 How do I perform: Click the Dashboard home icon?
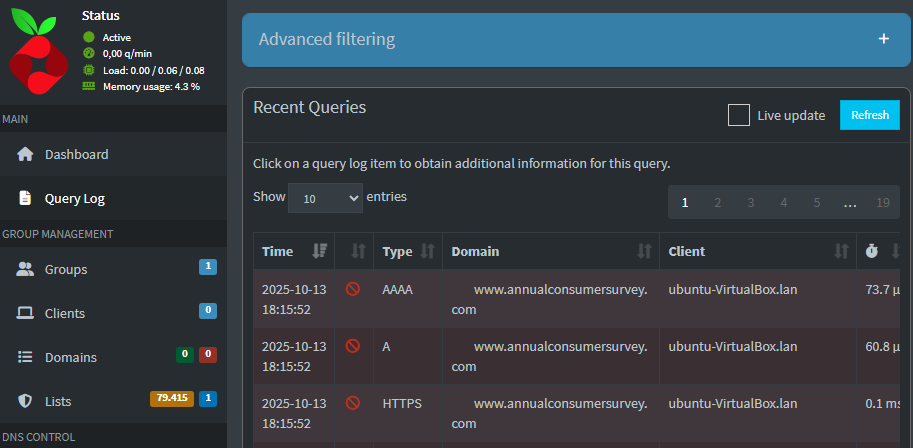click(x=26, y=155)
